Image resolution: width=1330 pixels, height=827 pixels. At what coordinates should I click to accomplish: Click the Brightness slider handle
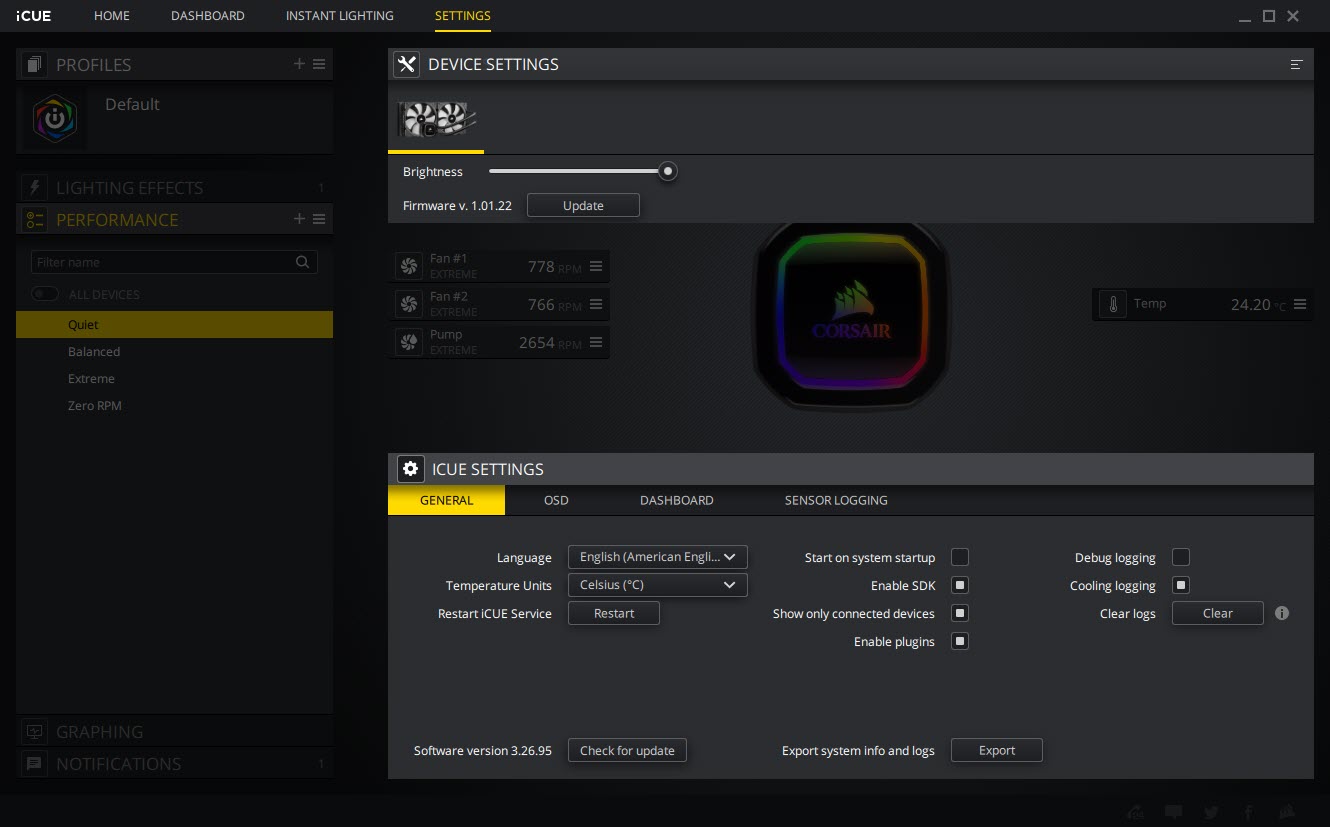coord(668,171)
